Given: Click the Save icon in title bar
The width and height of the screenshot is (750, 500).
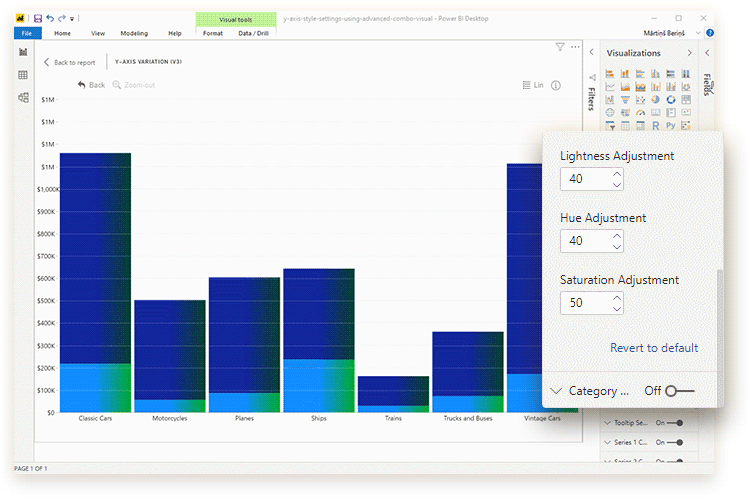Looking at the screenshot, I should [x=38, y=18].
